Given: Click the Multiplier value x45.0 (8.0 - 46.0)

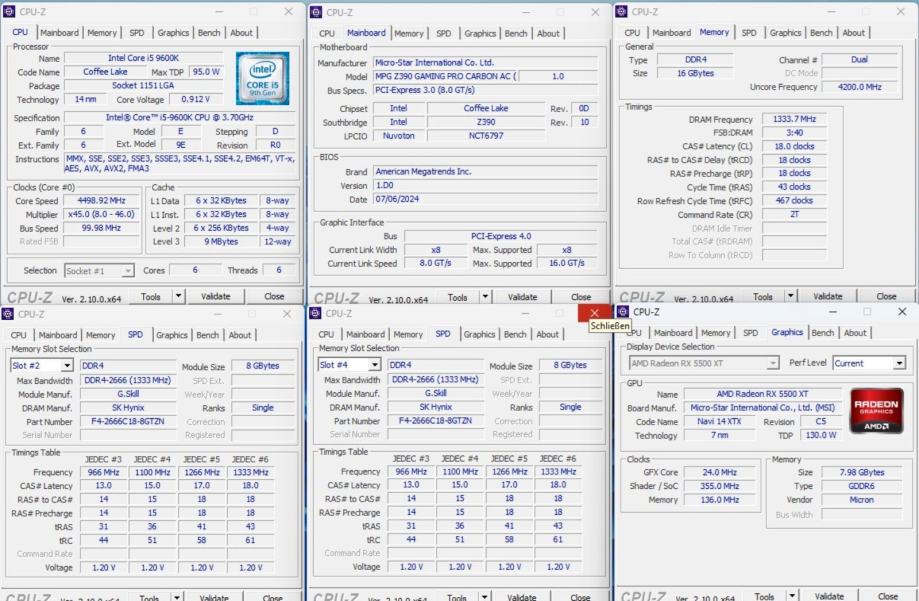Looking at the screenshot, I should [x=101, y=215].
